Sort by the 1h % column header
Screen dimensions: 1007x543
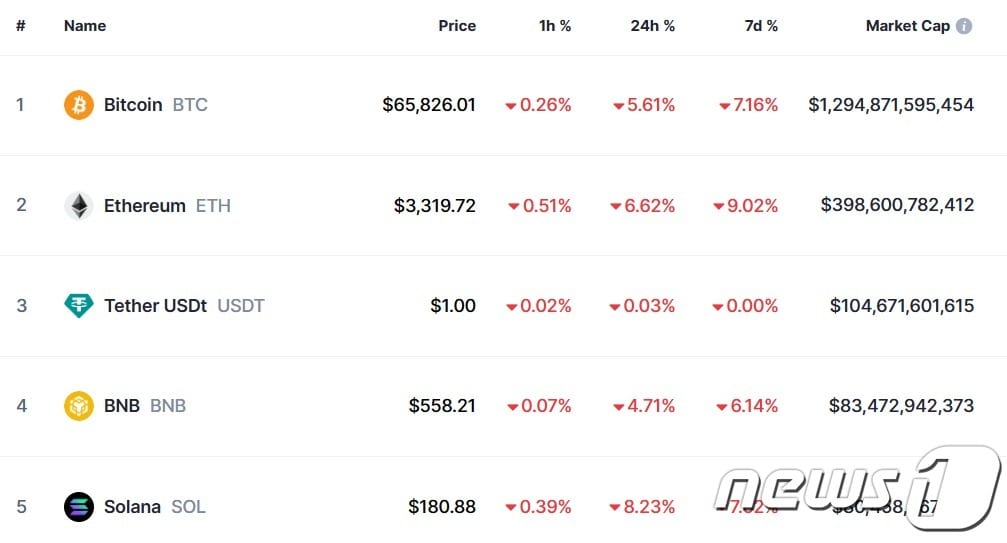[555, 26]
